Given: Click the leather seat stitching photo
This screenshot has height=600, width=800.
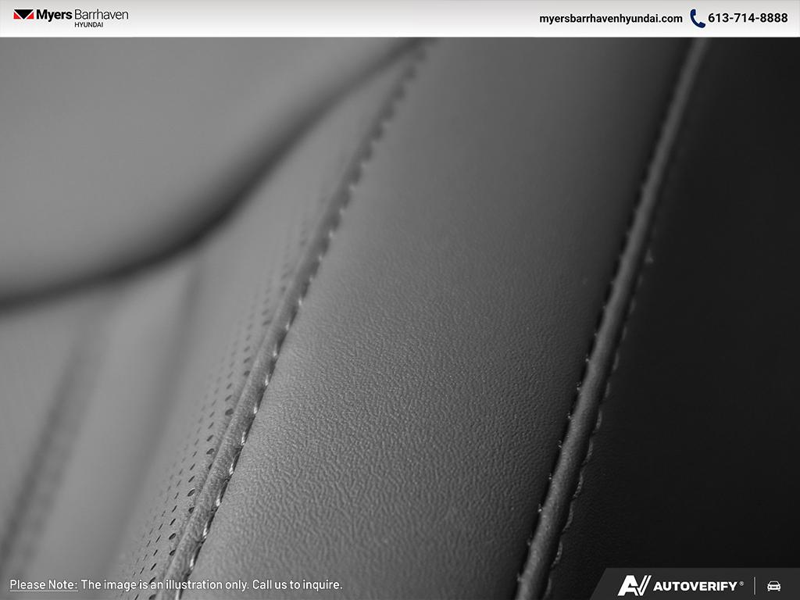Looking at the screenshot, I should pos(400,318).
